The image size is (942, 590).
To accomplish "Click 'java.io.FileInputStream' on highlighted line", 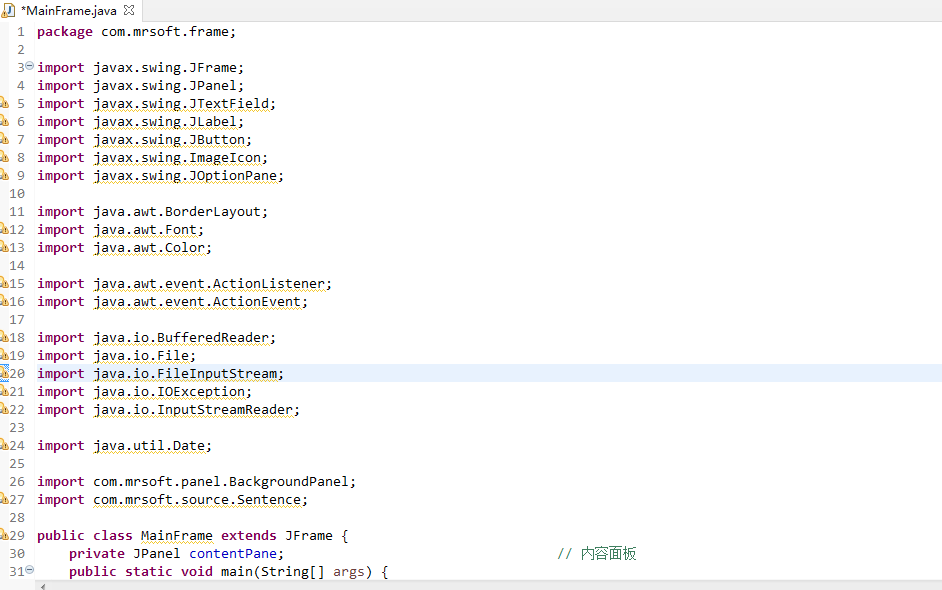I will coord(185,374).
